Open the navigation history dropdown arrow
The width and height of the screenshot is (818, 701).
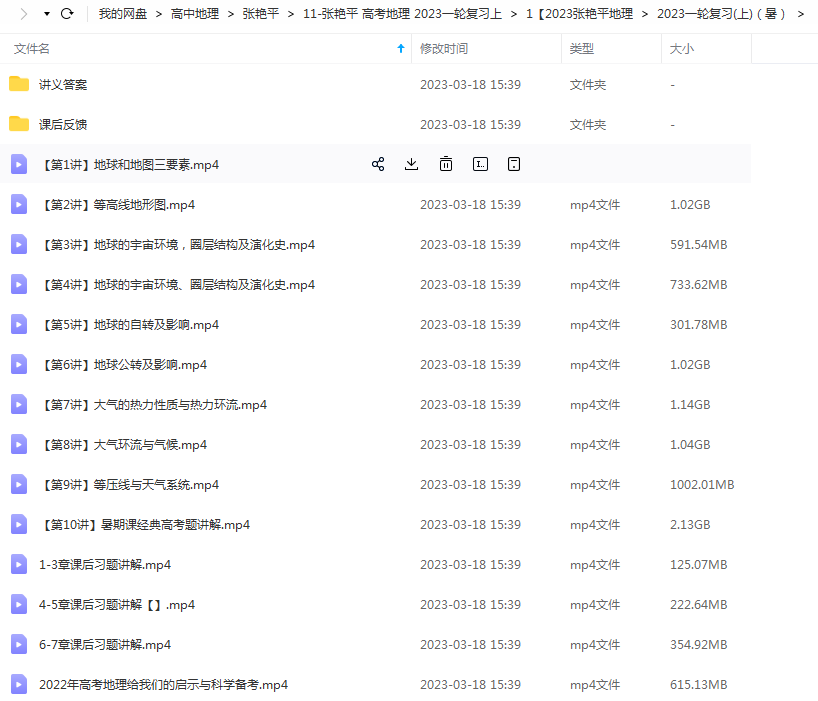click(46, 14)
